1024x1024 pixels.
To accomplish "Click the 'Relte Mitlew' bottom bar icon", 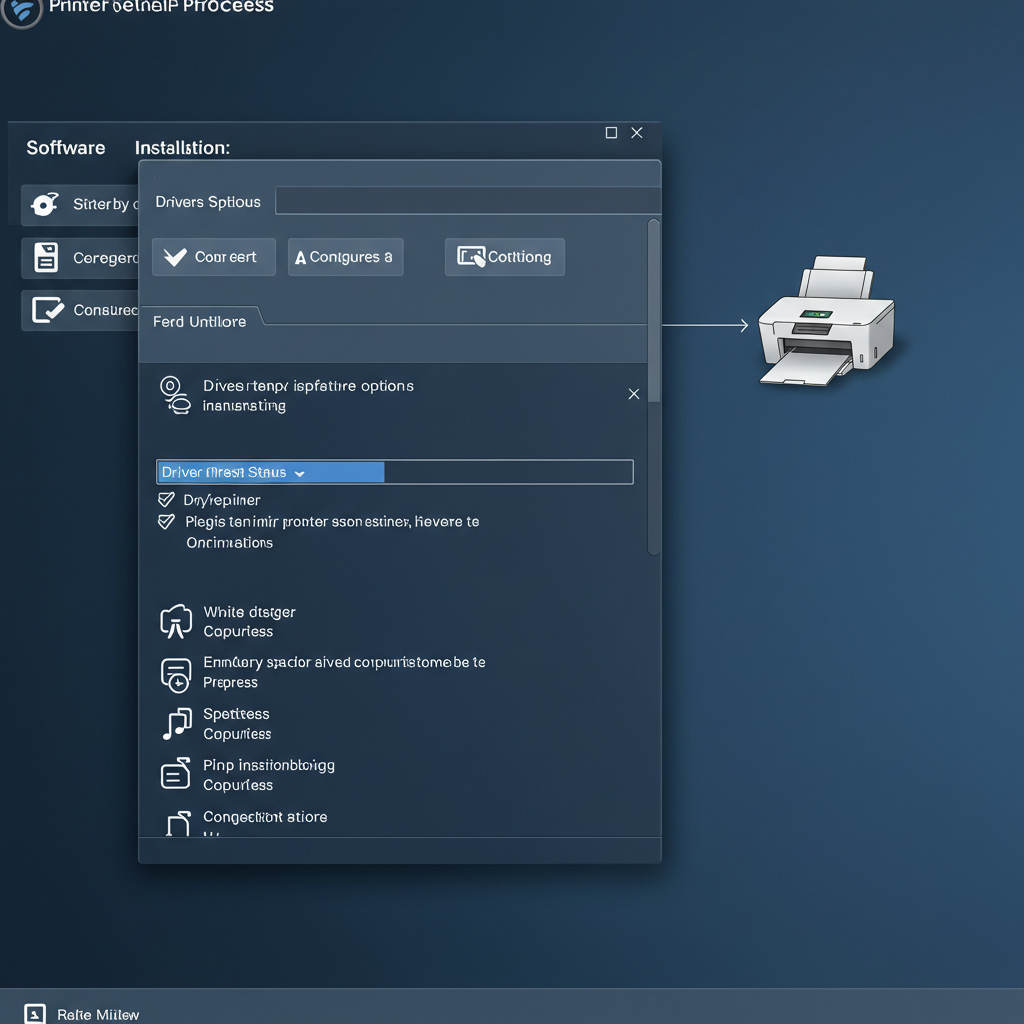I will (x=35, y=1013).
